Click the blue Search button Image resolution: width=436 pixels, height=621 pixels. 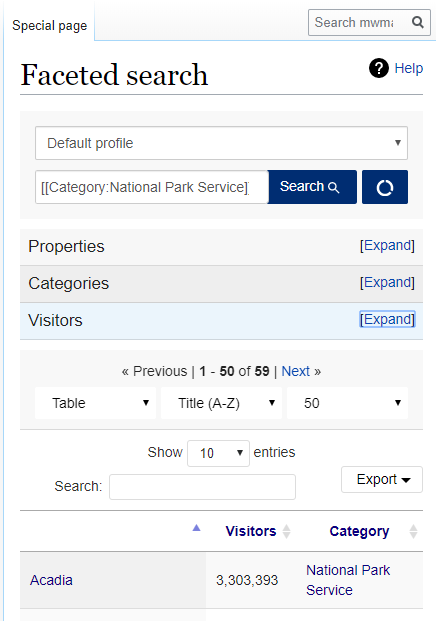click(x=312, y=187)
